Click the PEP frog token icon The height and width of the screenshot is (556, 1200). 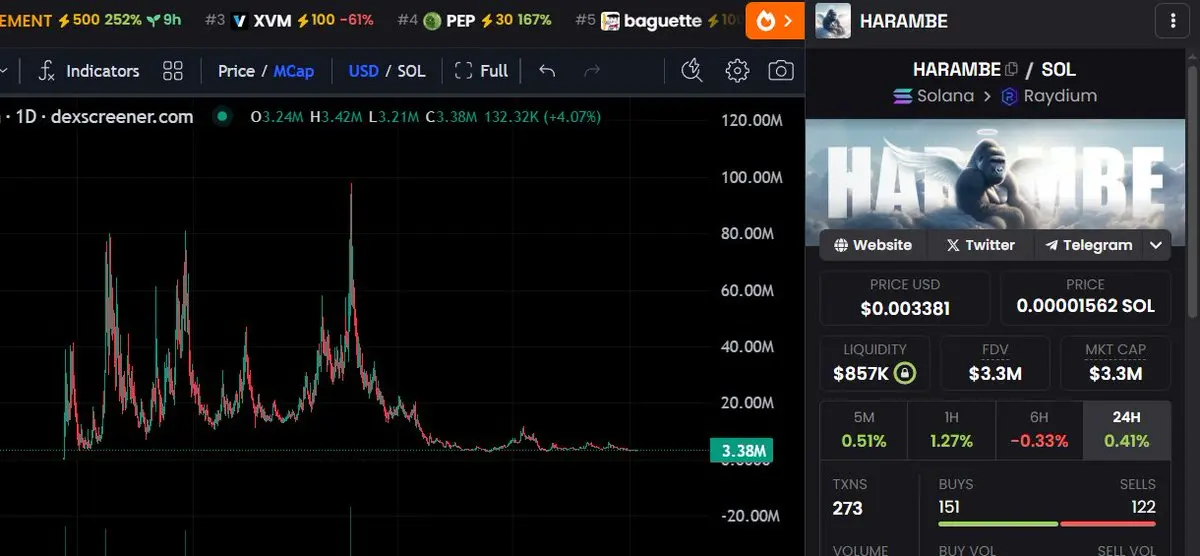(x=432, y=21)
